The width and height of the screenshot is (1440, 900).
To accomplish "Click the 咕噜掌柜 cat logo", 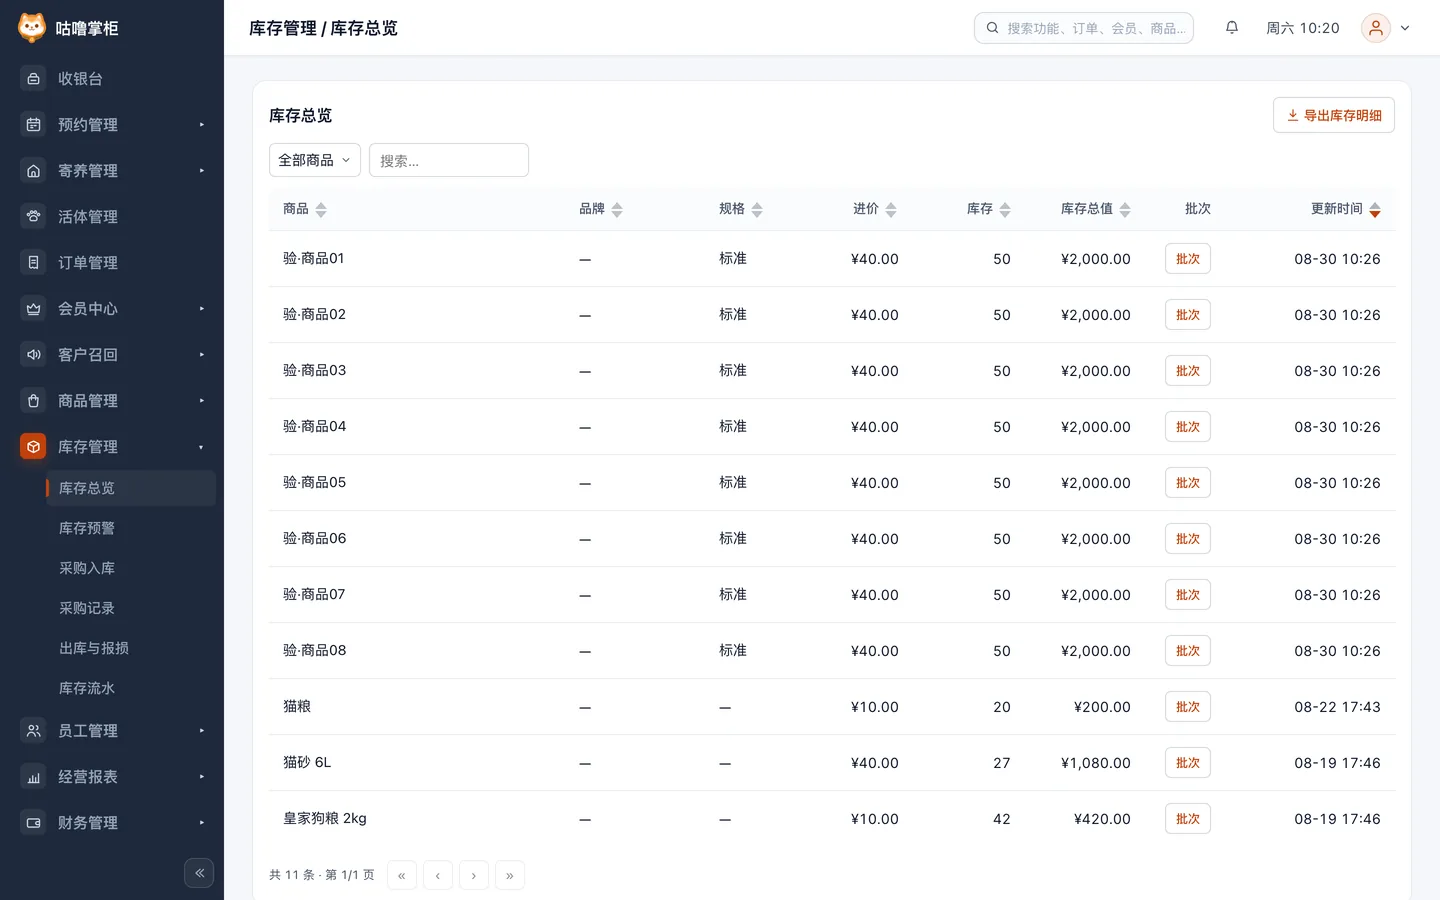I will pos(32,28).
